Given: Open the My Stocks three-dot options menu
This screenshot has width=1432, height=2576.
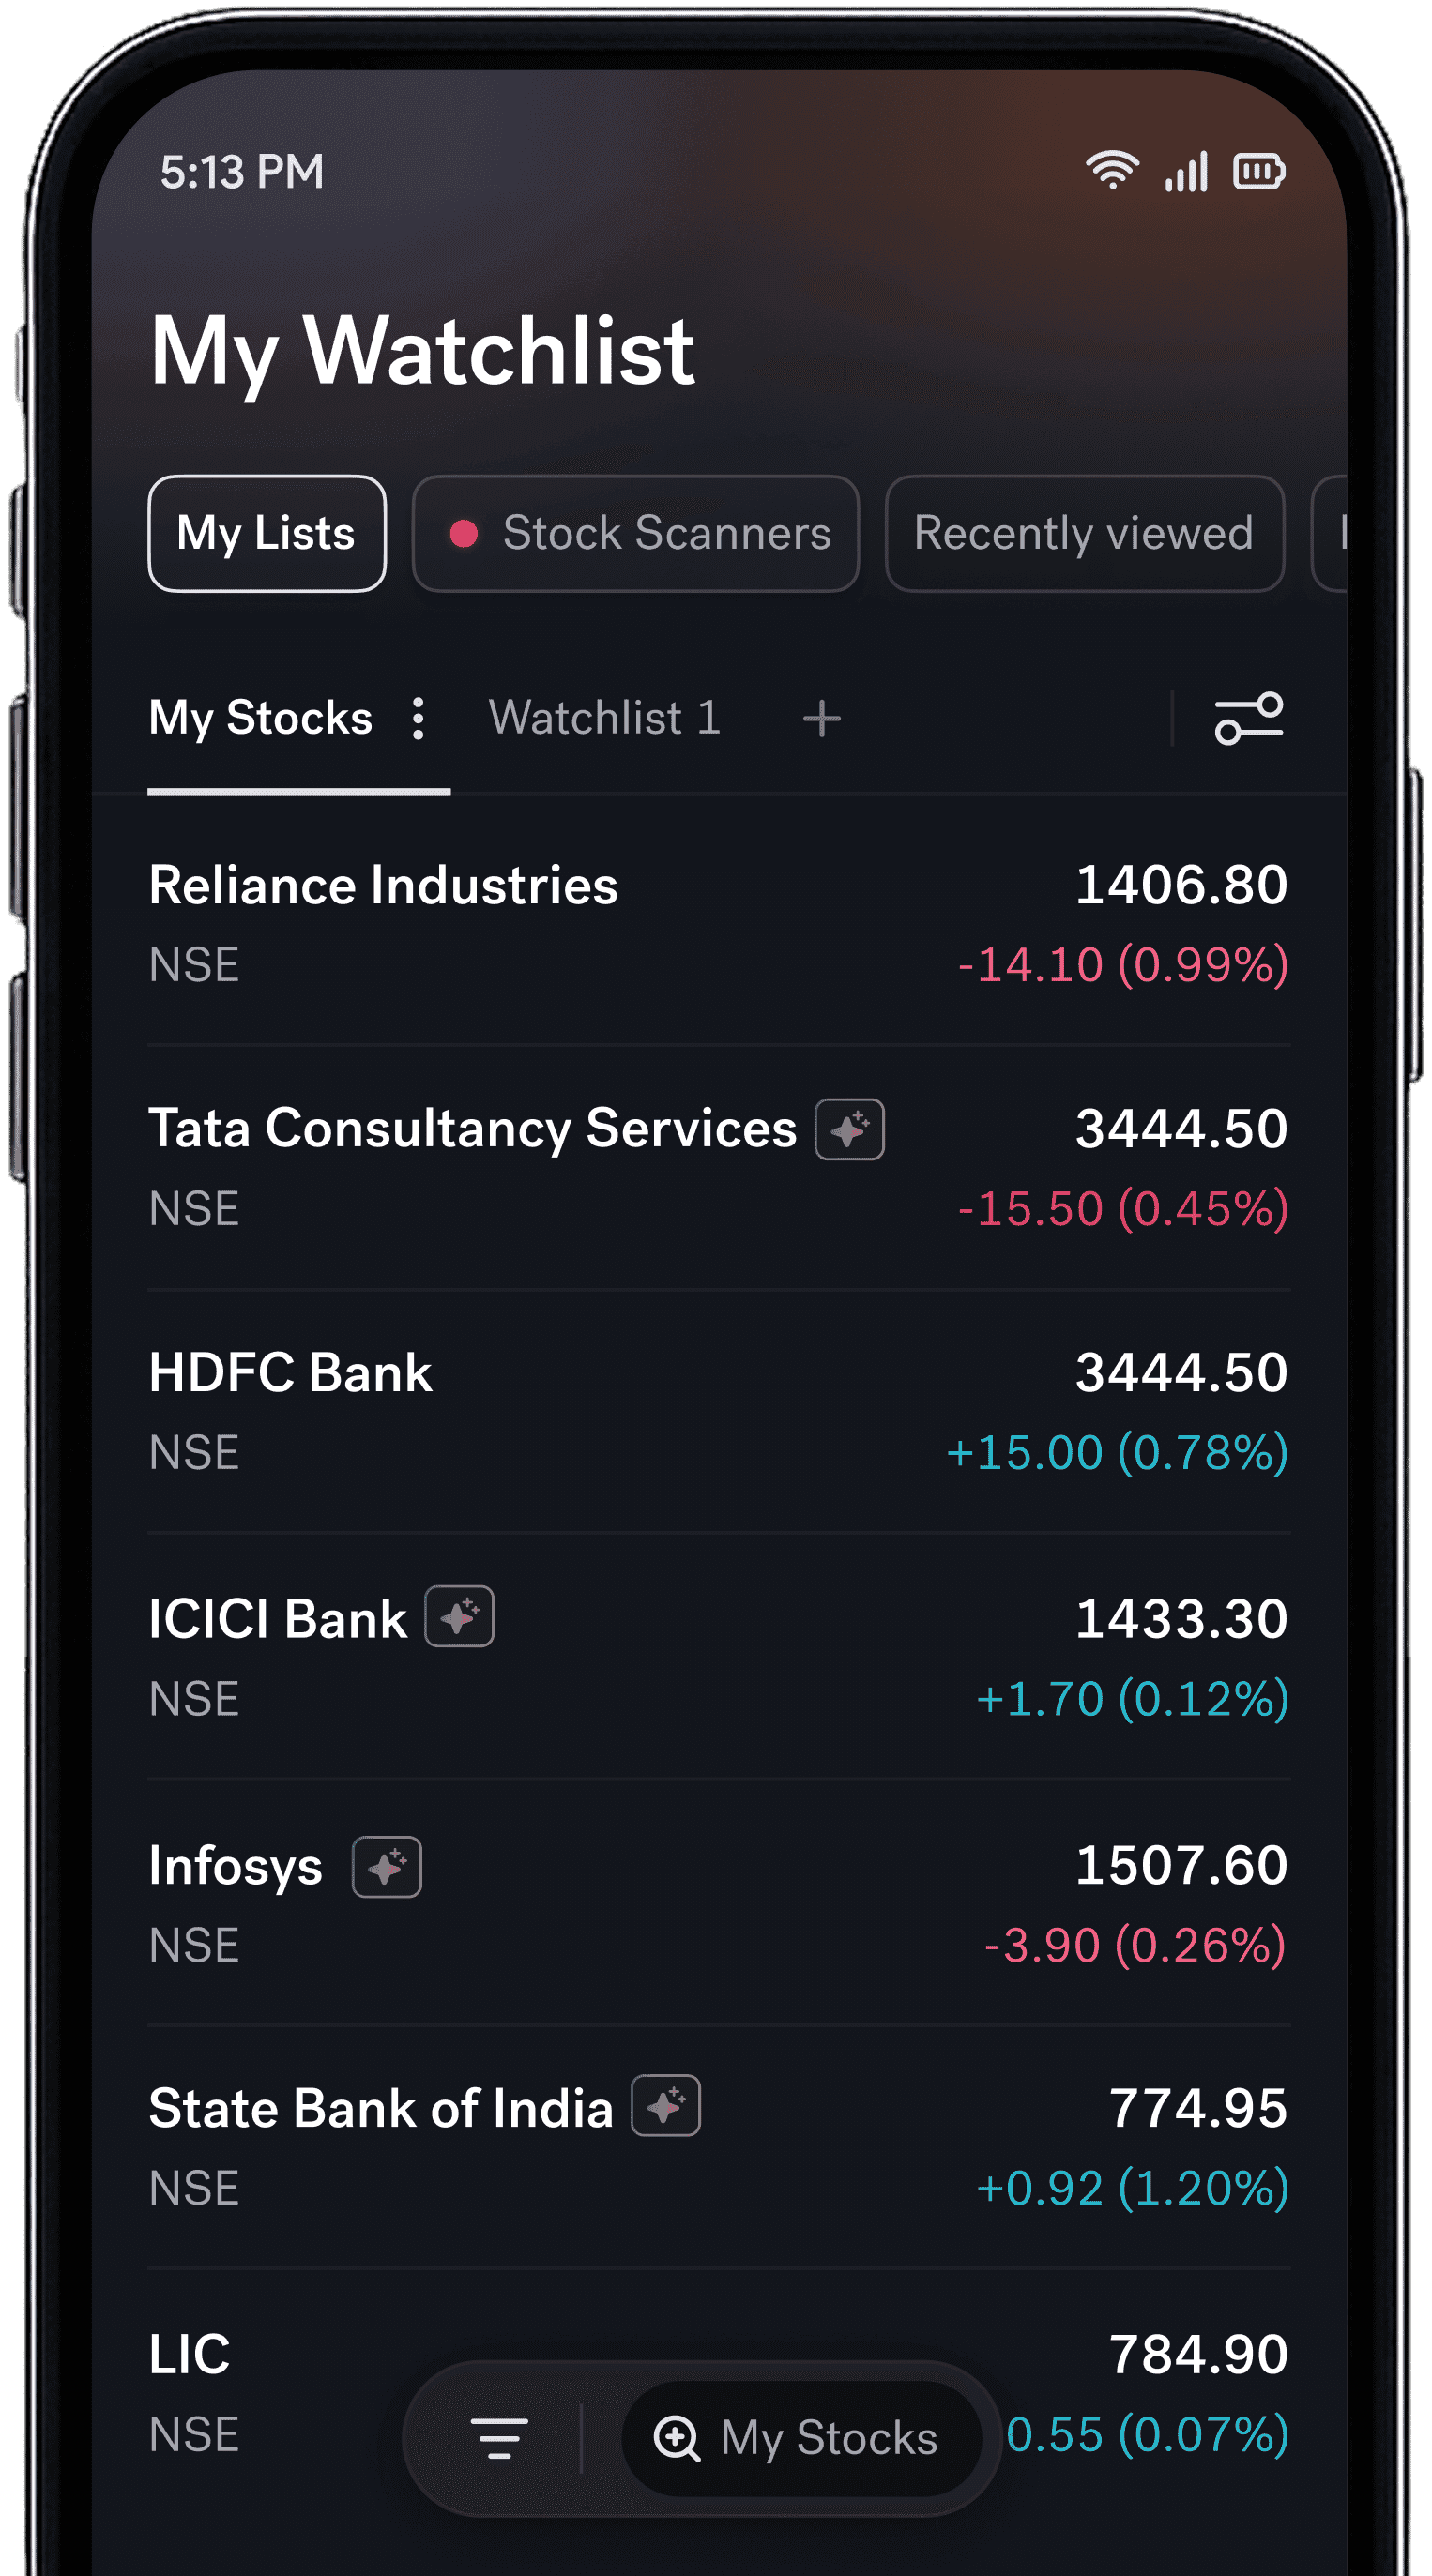Looking at the screenshot, I should 418,719.
